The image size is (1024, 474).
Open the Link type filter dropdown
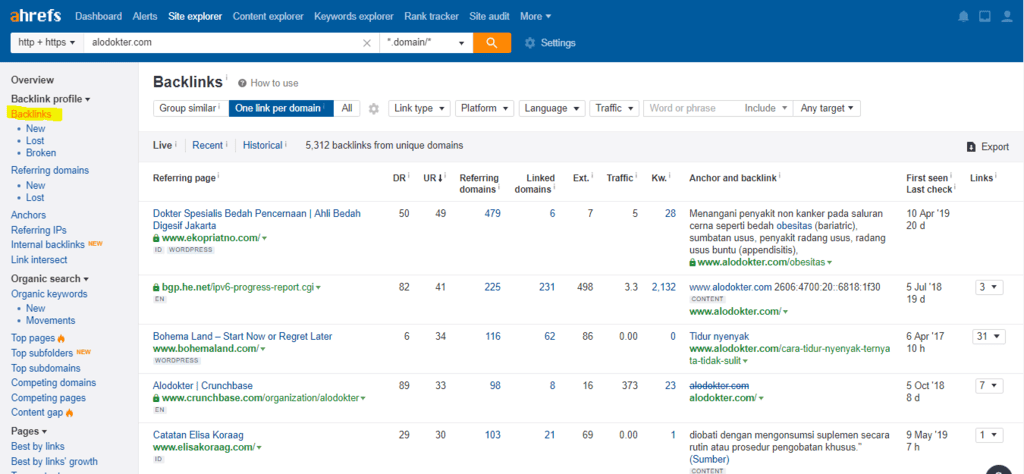tap(419, 108)
